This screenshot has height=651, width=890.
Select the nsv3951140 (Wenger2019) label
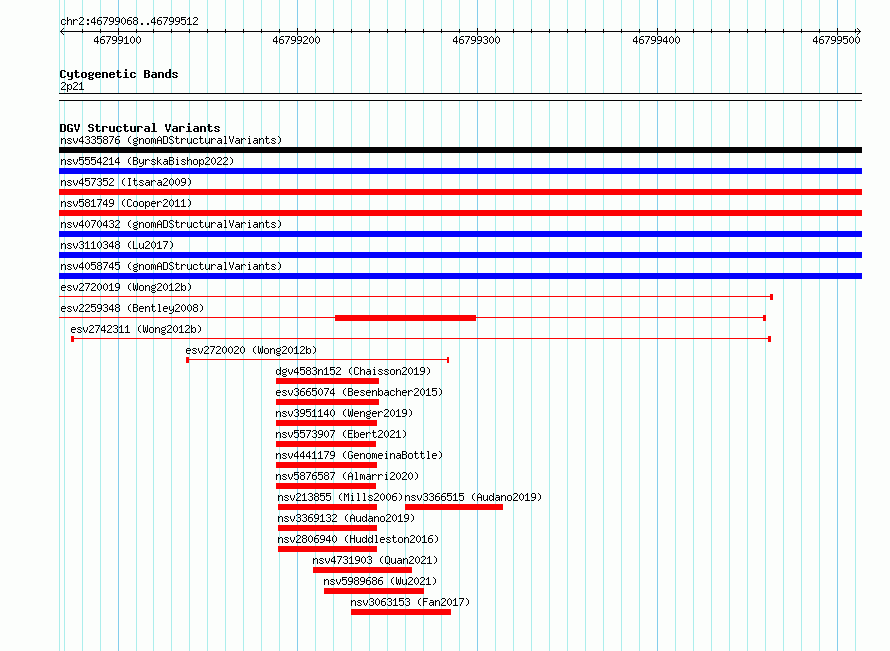344,413
